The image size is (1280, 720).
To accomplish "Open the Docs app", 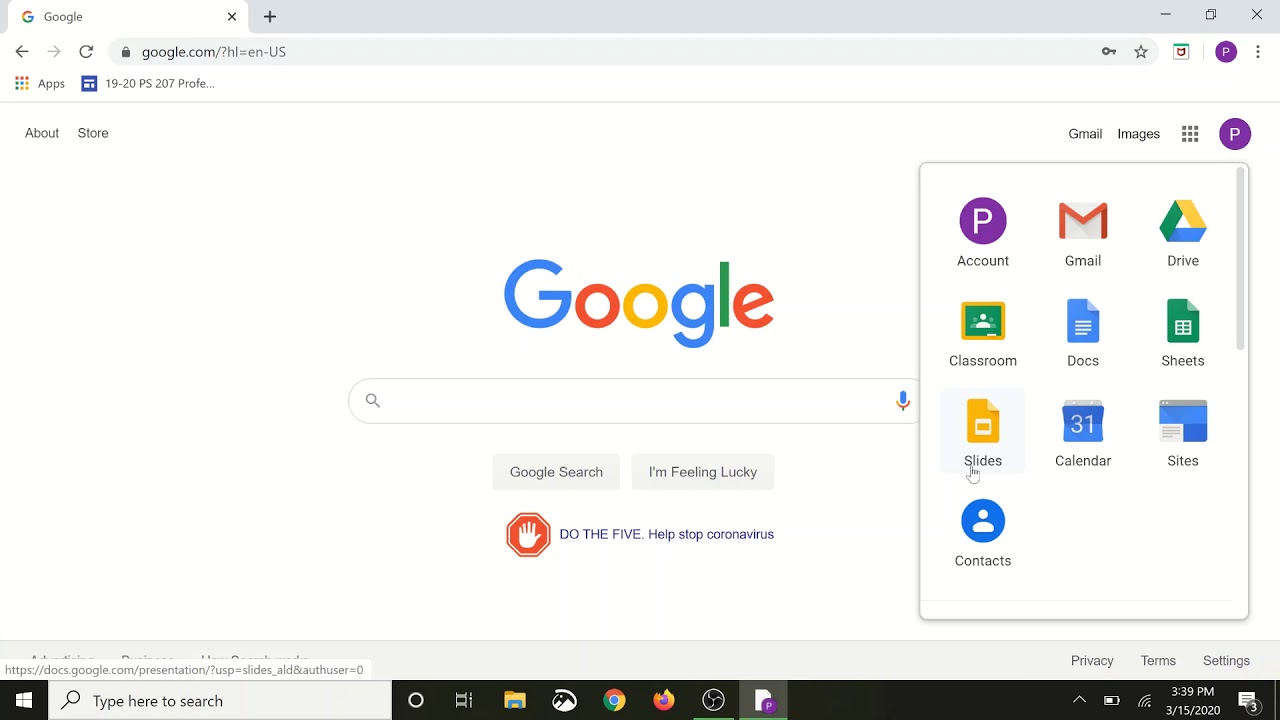I will click(x=1083, y=332).
